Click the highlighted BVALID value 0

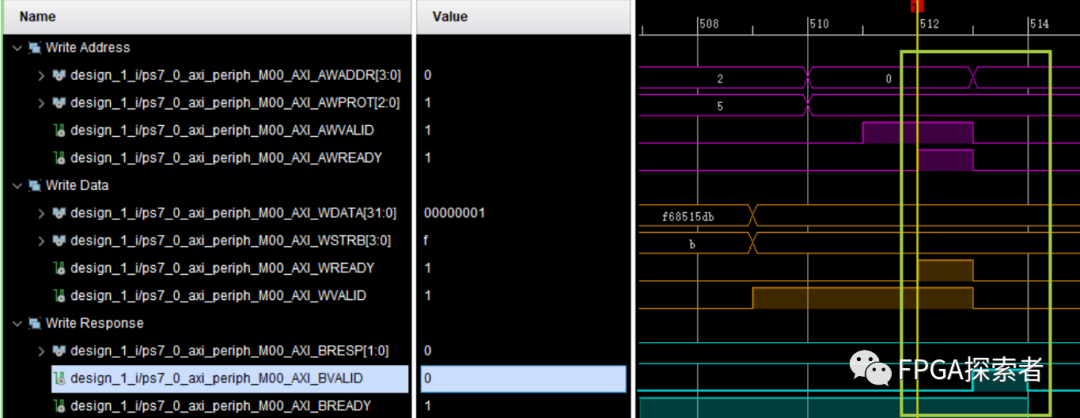[523, 378]
